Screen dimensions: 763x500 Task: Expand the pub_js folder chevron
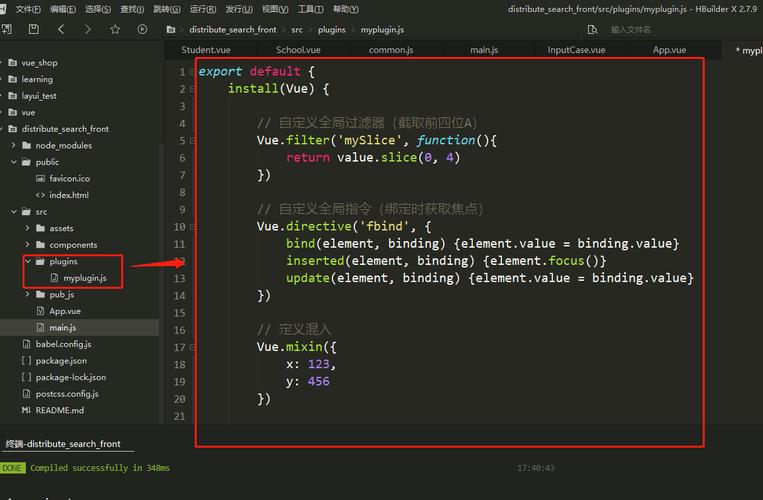coord(27,294)
